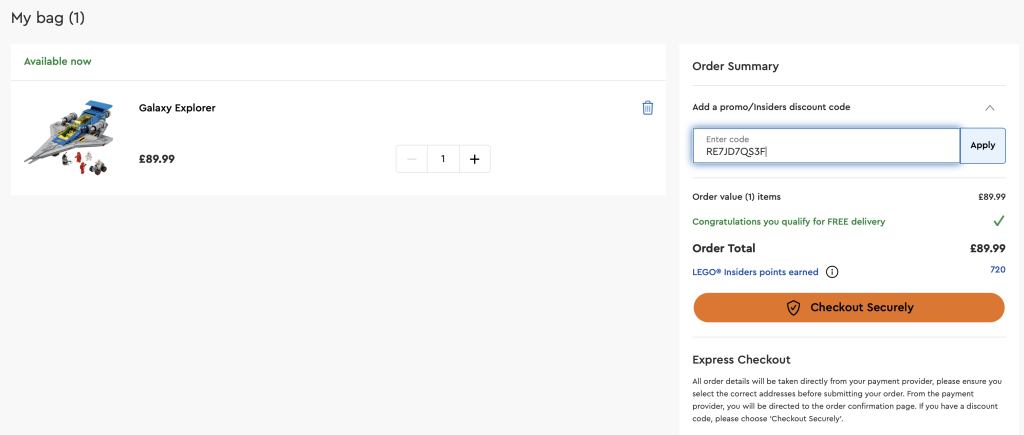This screenshot has width=1024, height=435.
Task: Click the Available now label
Action: click(57, 61)
